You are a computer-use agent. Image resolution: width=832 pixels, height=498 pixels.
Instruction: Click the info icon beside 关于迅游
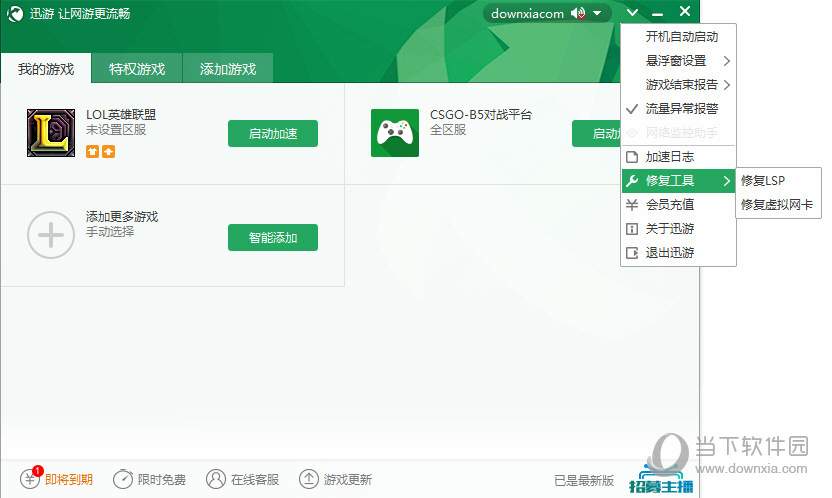(631, 229)
